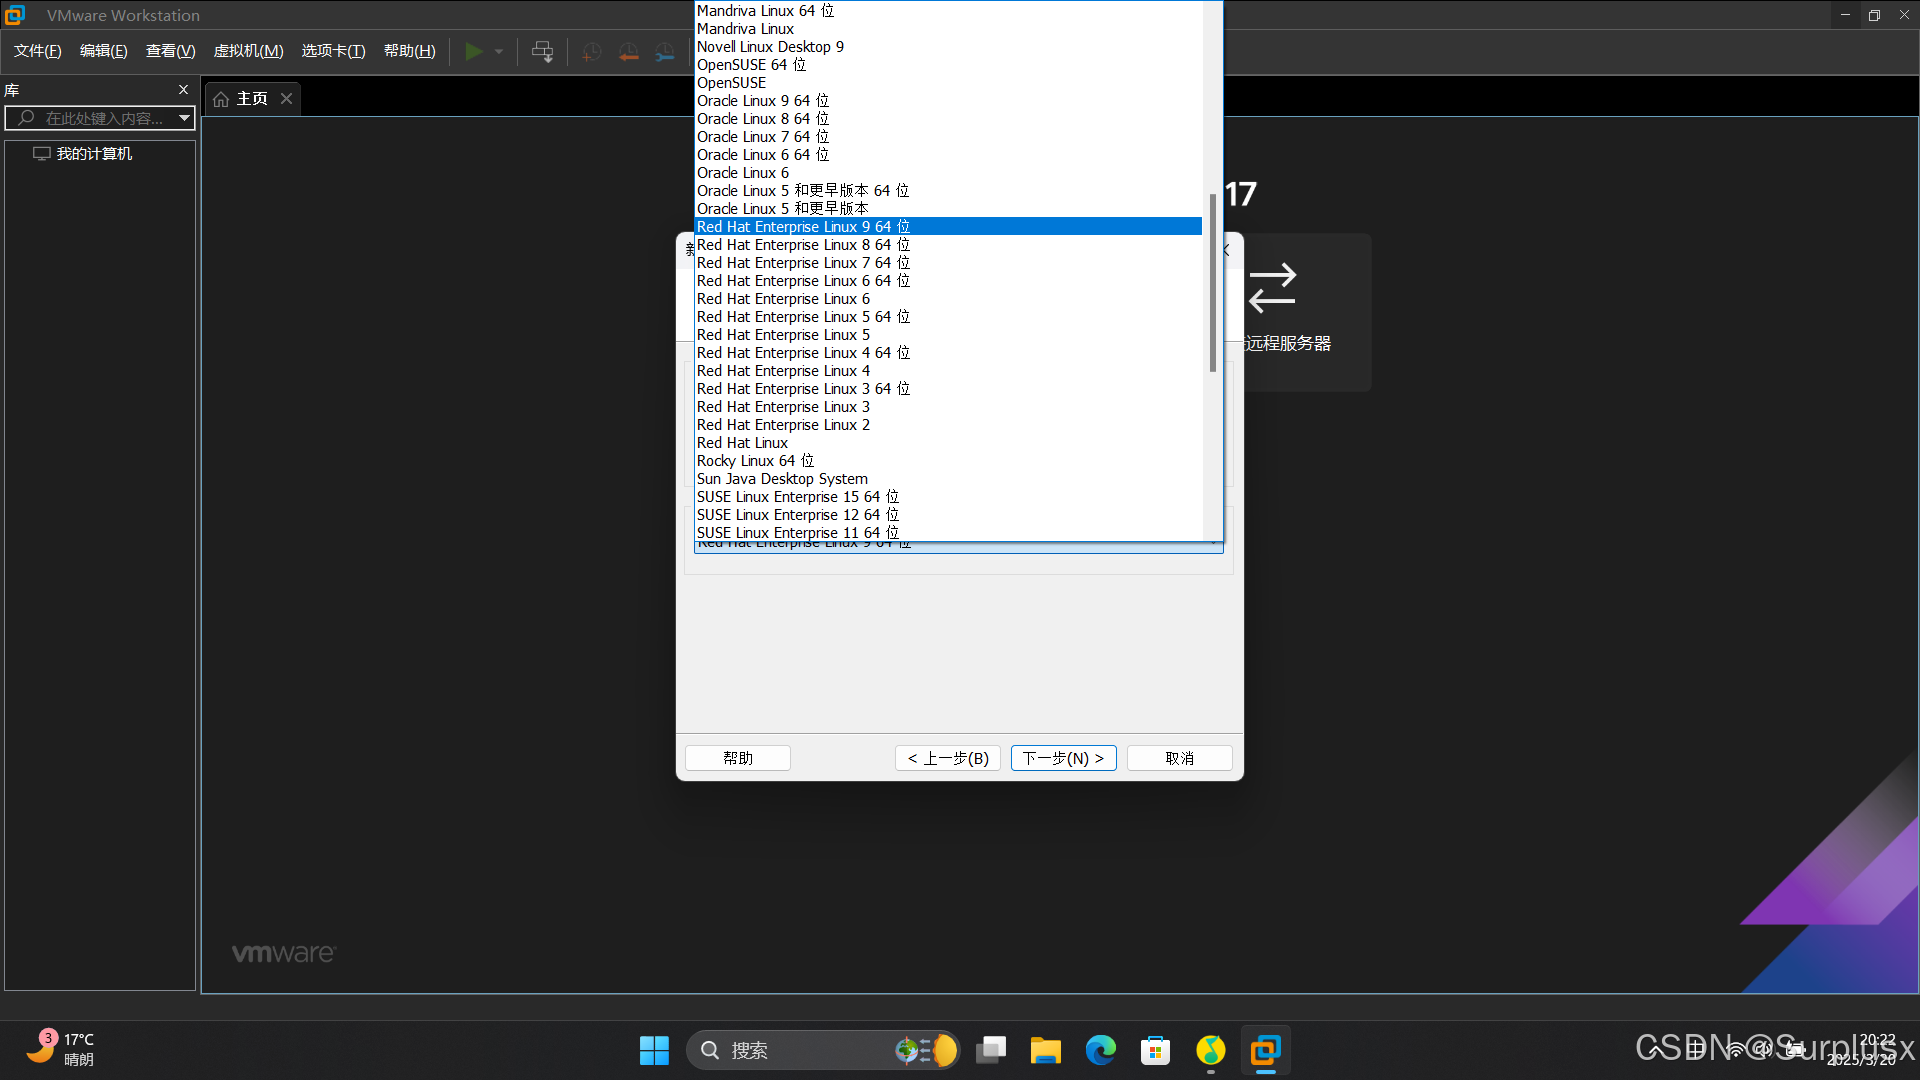Click Send Ctrl+Alt+Del toolbar icon
1920x1080 pixels.
[x=542, y=51]
